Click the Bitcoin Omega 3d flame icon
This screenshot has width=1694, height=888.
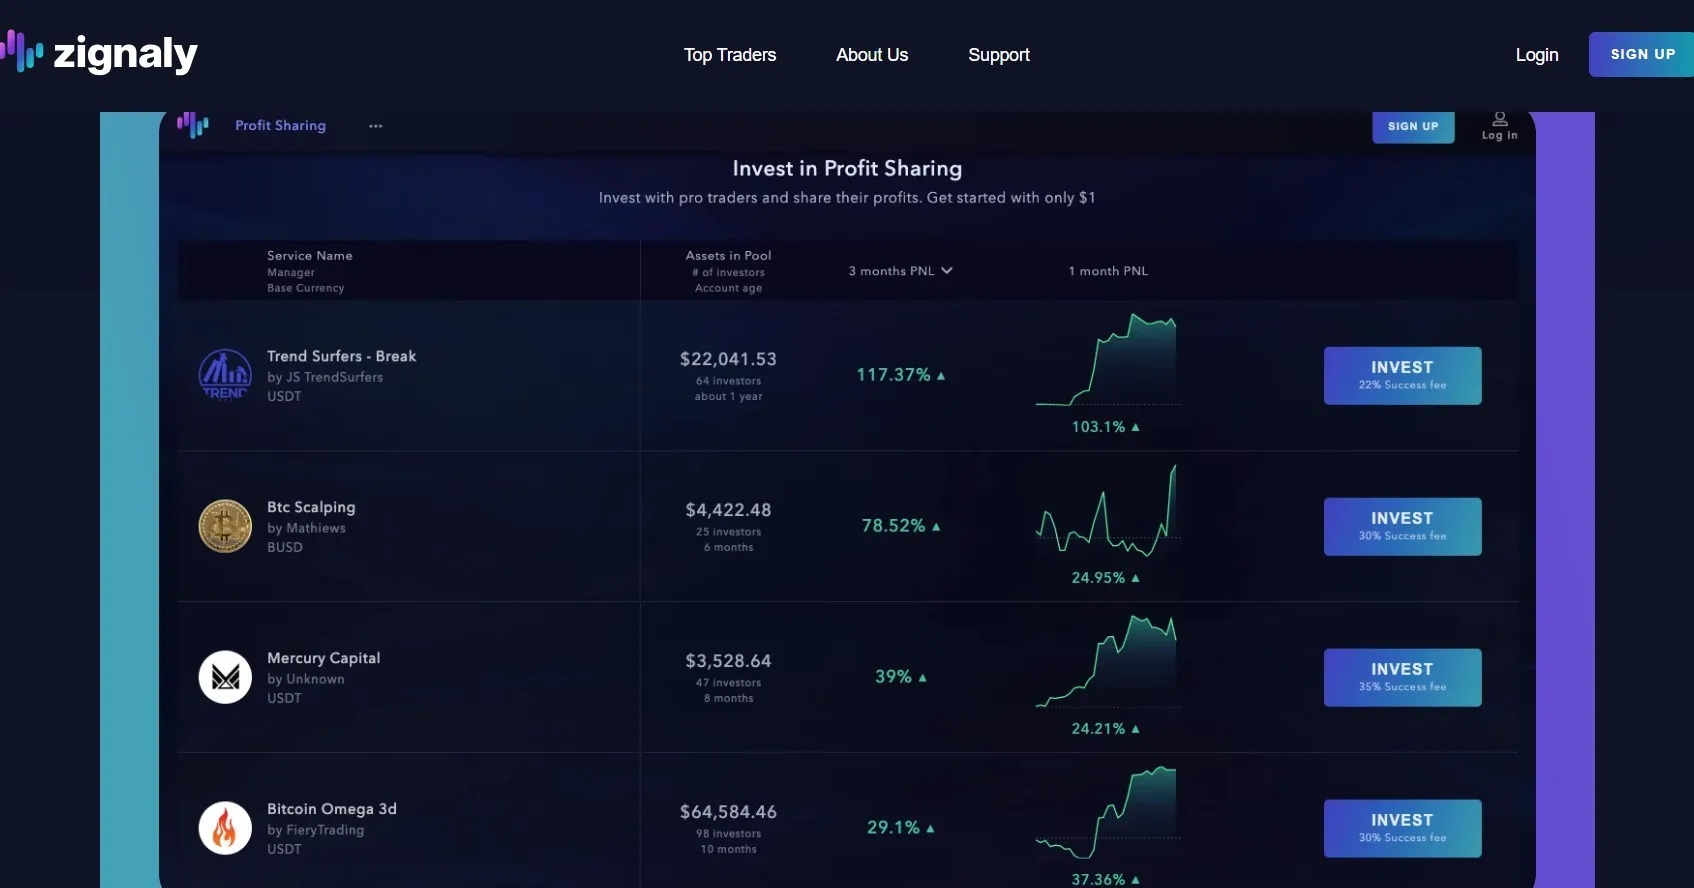point(225,828)
